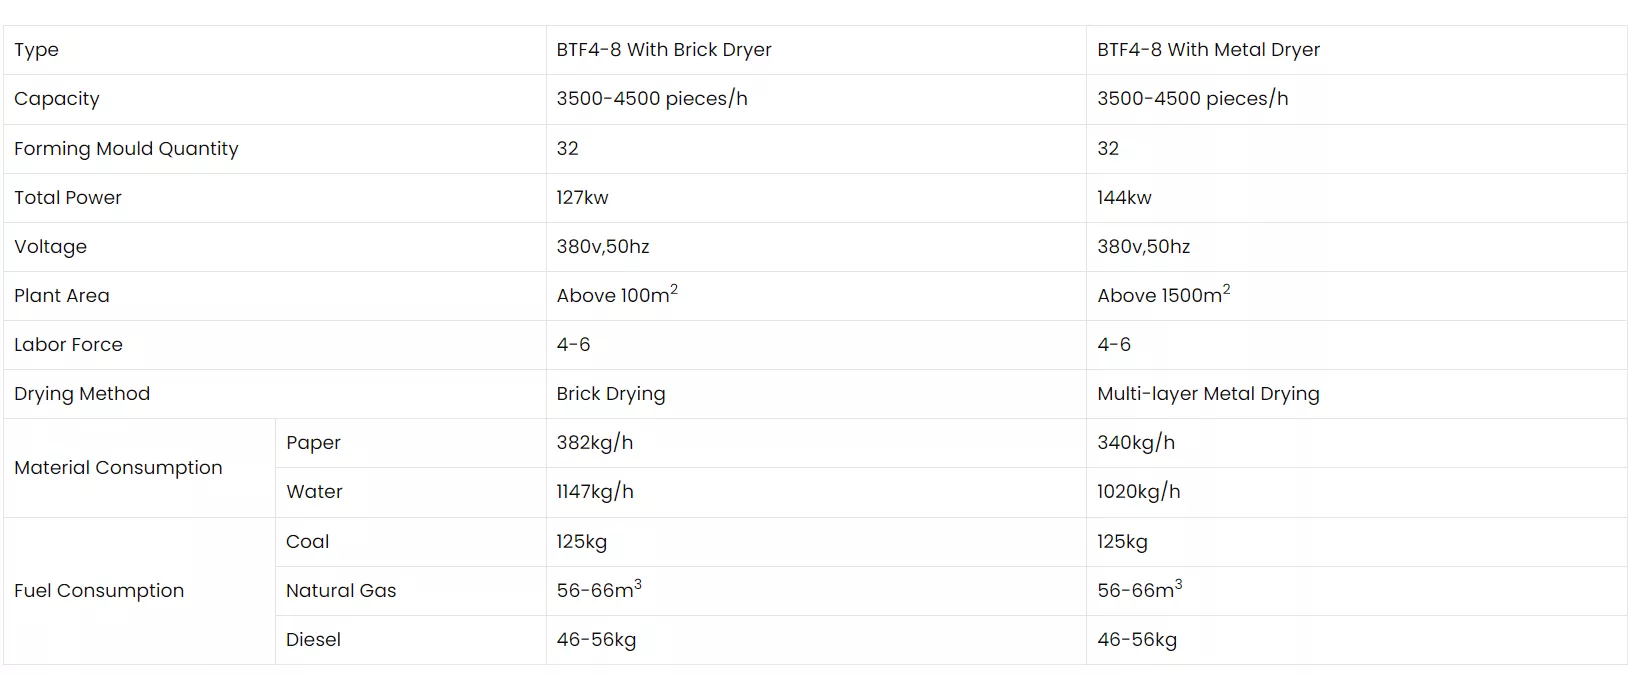Click the 'Fuel Consumption' merged cell
Image resolution: width=1631 pixels, height=675 pixels.
(x=99, y=591)
